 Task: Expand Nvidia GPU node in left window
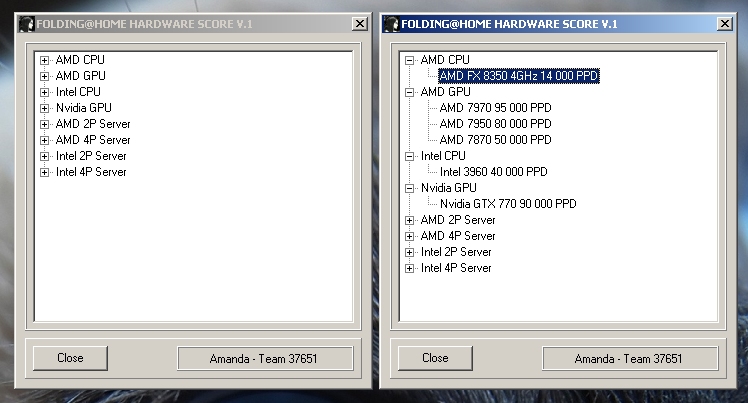click(44, 108)
